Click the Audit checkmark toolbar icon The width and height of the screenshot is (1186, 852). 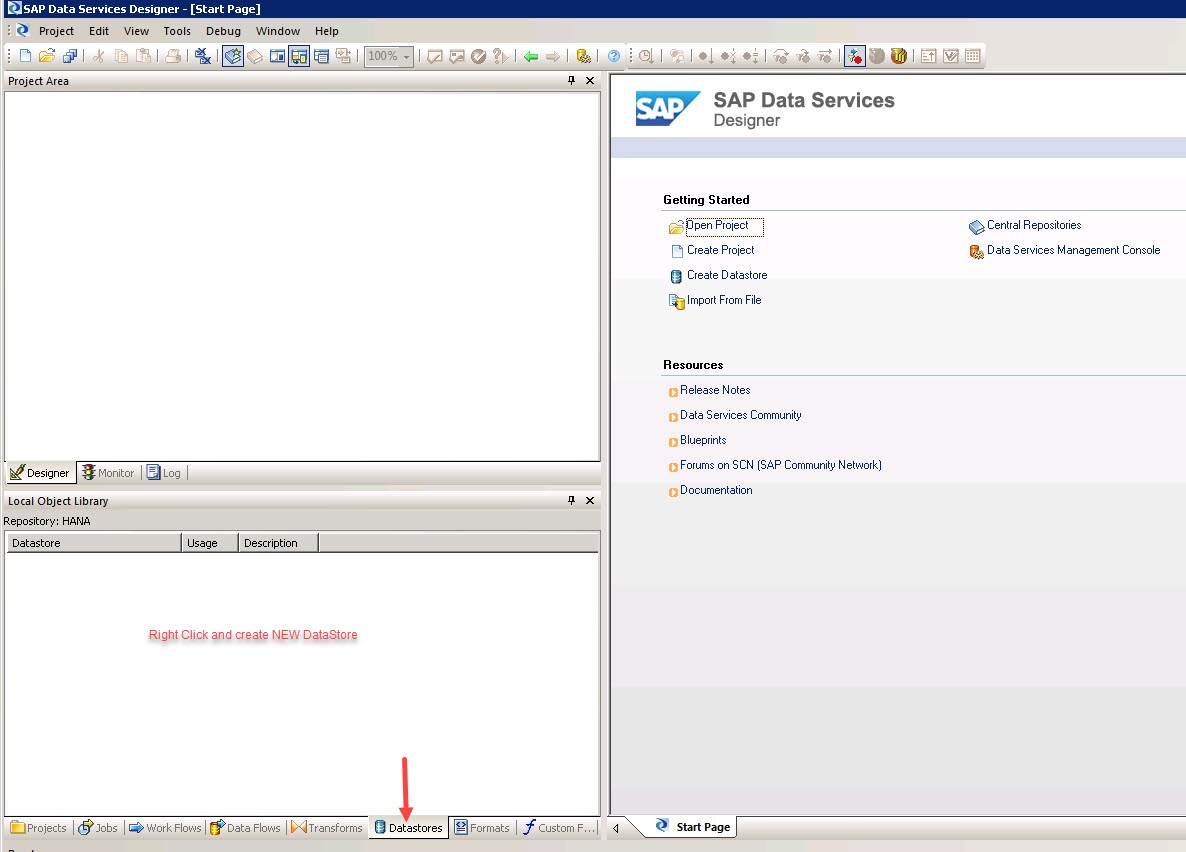tap(478, 56)
